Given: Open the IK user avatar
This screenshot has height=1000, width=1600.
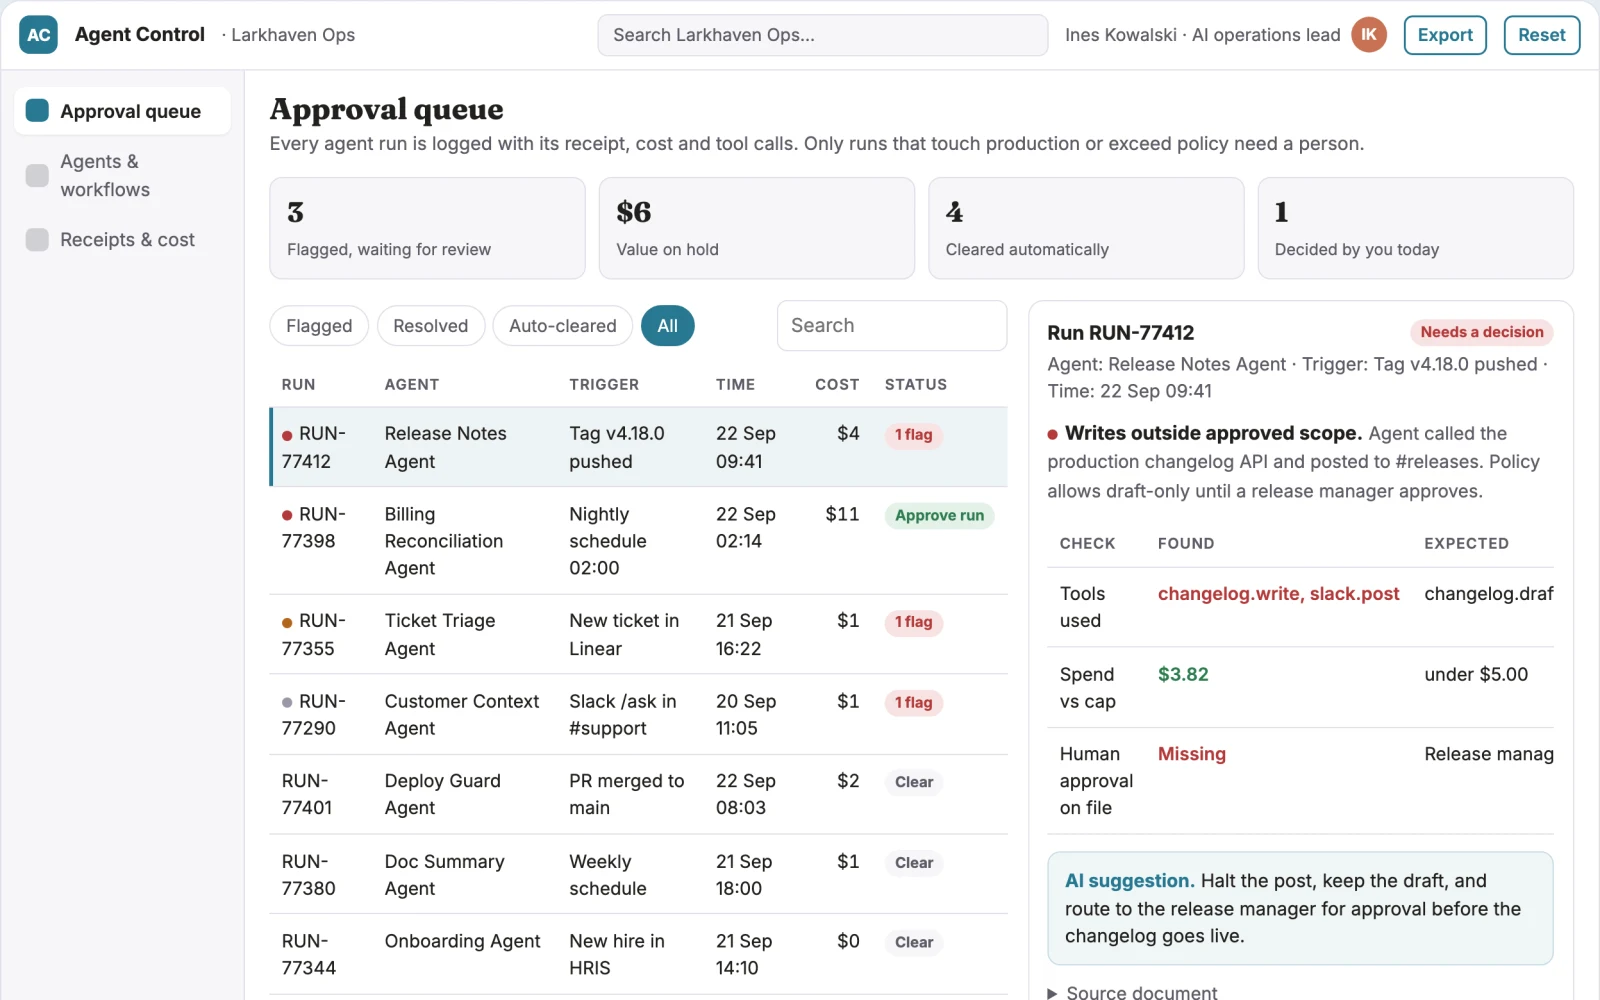Looking at the screenshot, I should click(1369, 35).
